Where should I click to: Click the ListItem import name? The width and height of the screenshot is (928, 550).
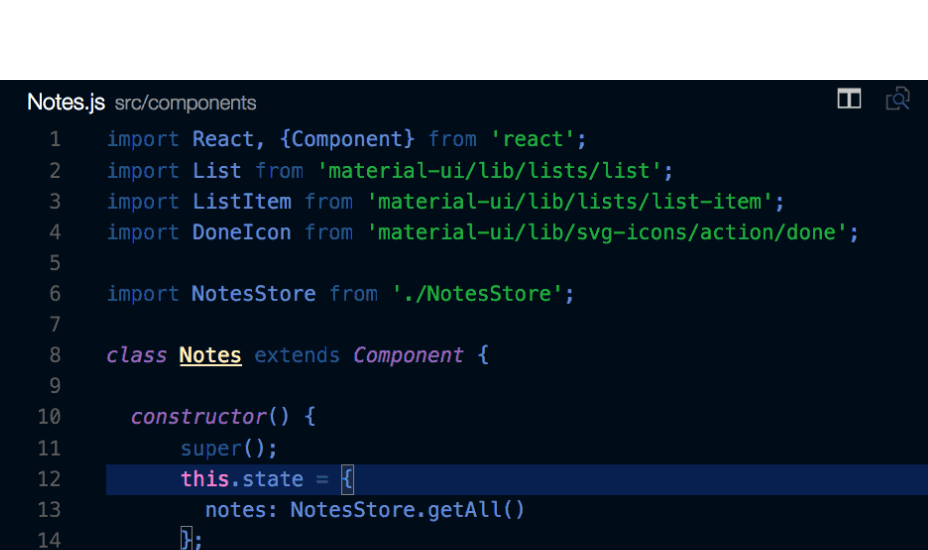[241, 201]
